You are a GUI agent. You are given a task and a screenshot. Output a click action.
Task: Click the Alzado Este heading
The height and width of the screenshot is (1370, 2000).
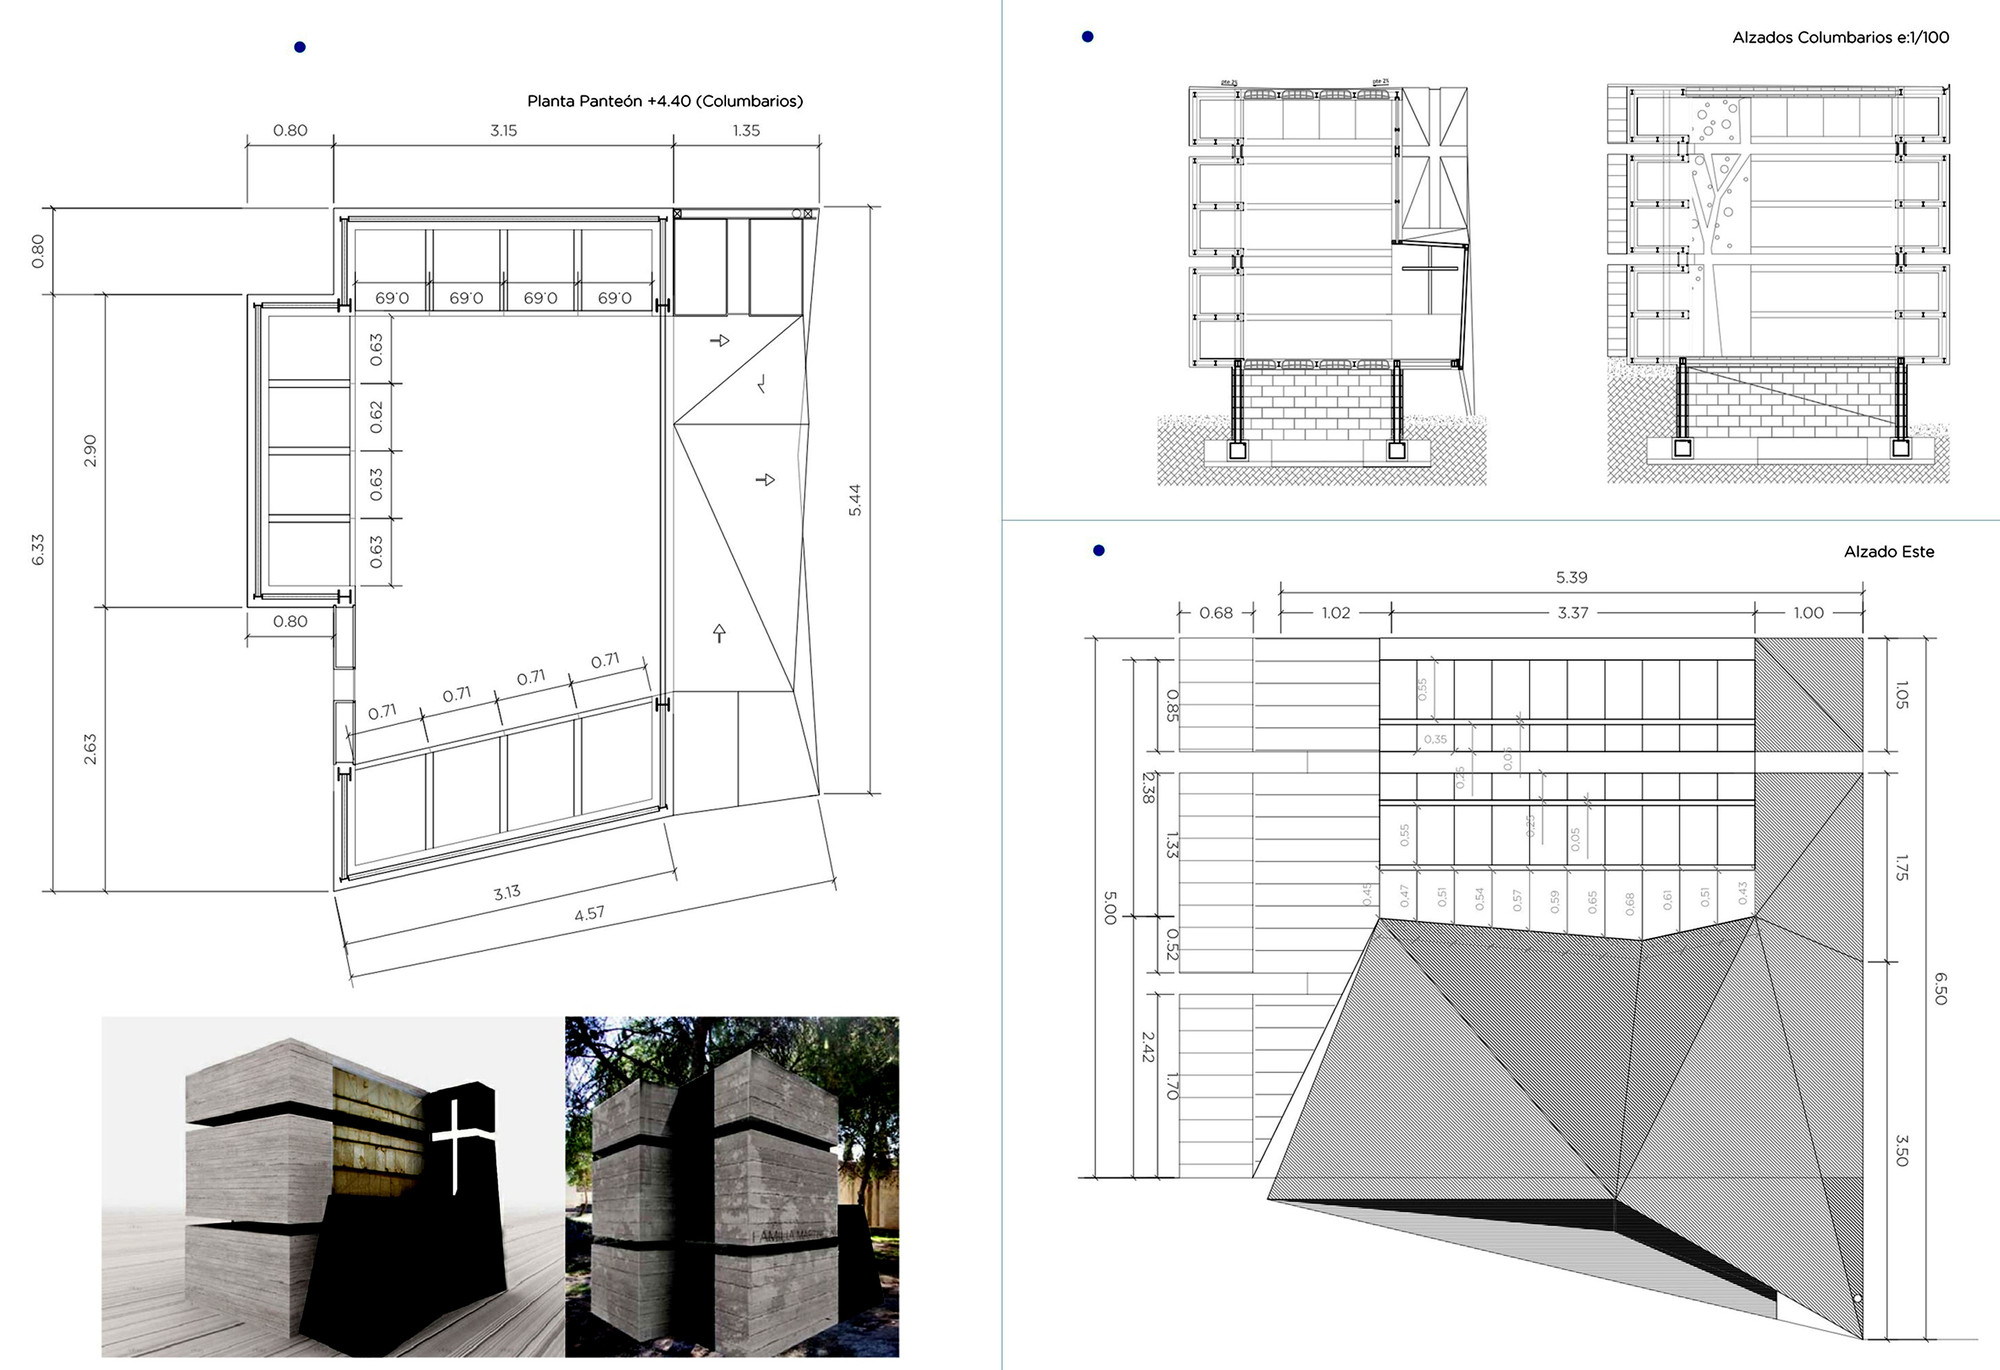[1888, 552]
